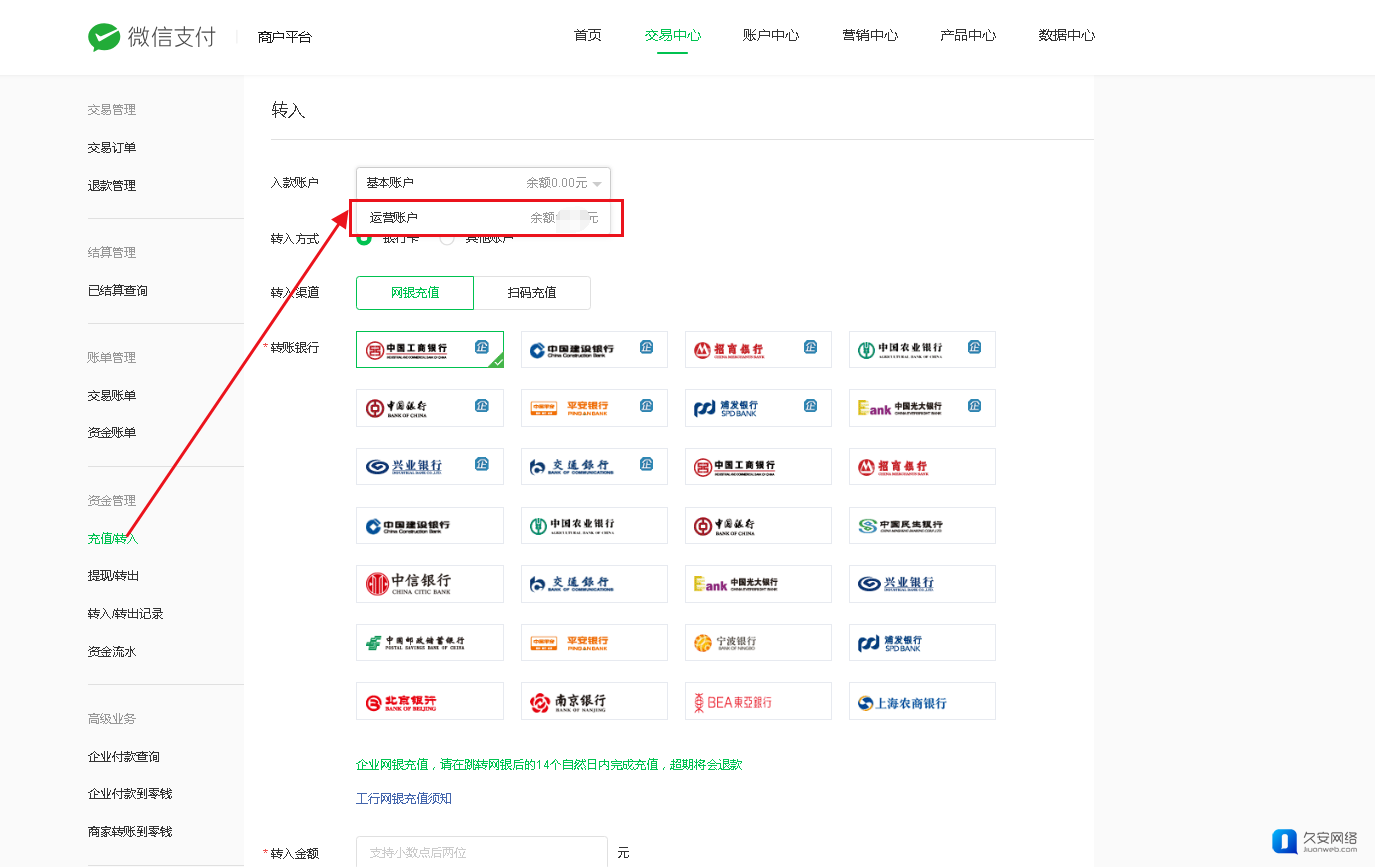Image resolution: width=1375 pixels, height=867 pixels.
Task: Open 企业付款查询 in the sidebar
Action: coord(124,757)
